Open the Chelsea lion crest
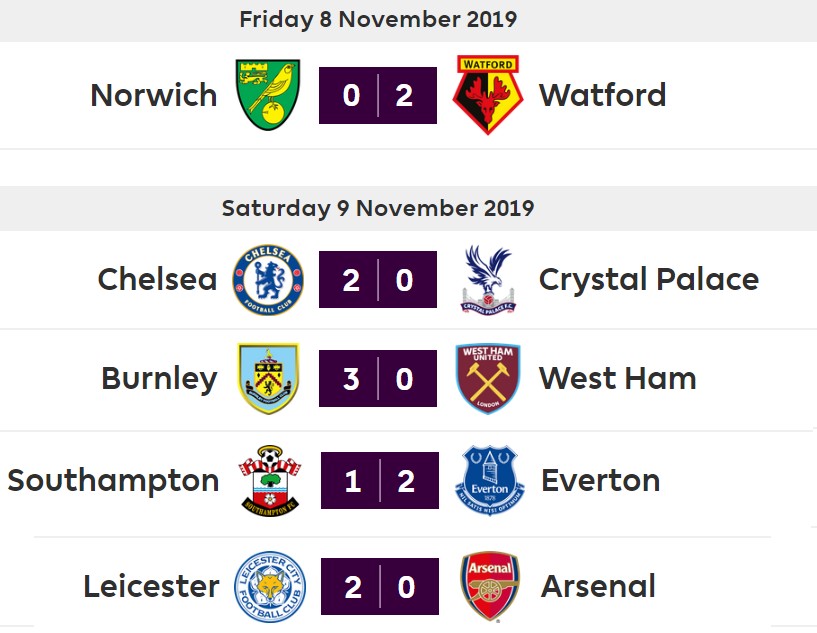817x633 pixels. tap(268, 280)
